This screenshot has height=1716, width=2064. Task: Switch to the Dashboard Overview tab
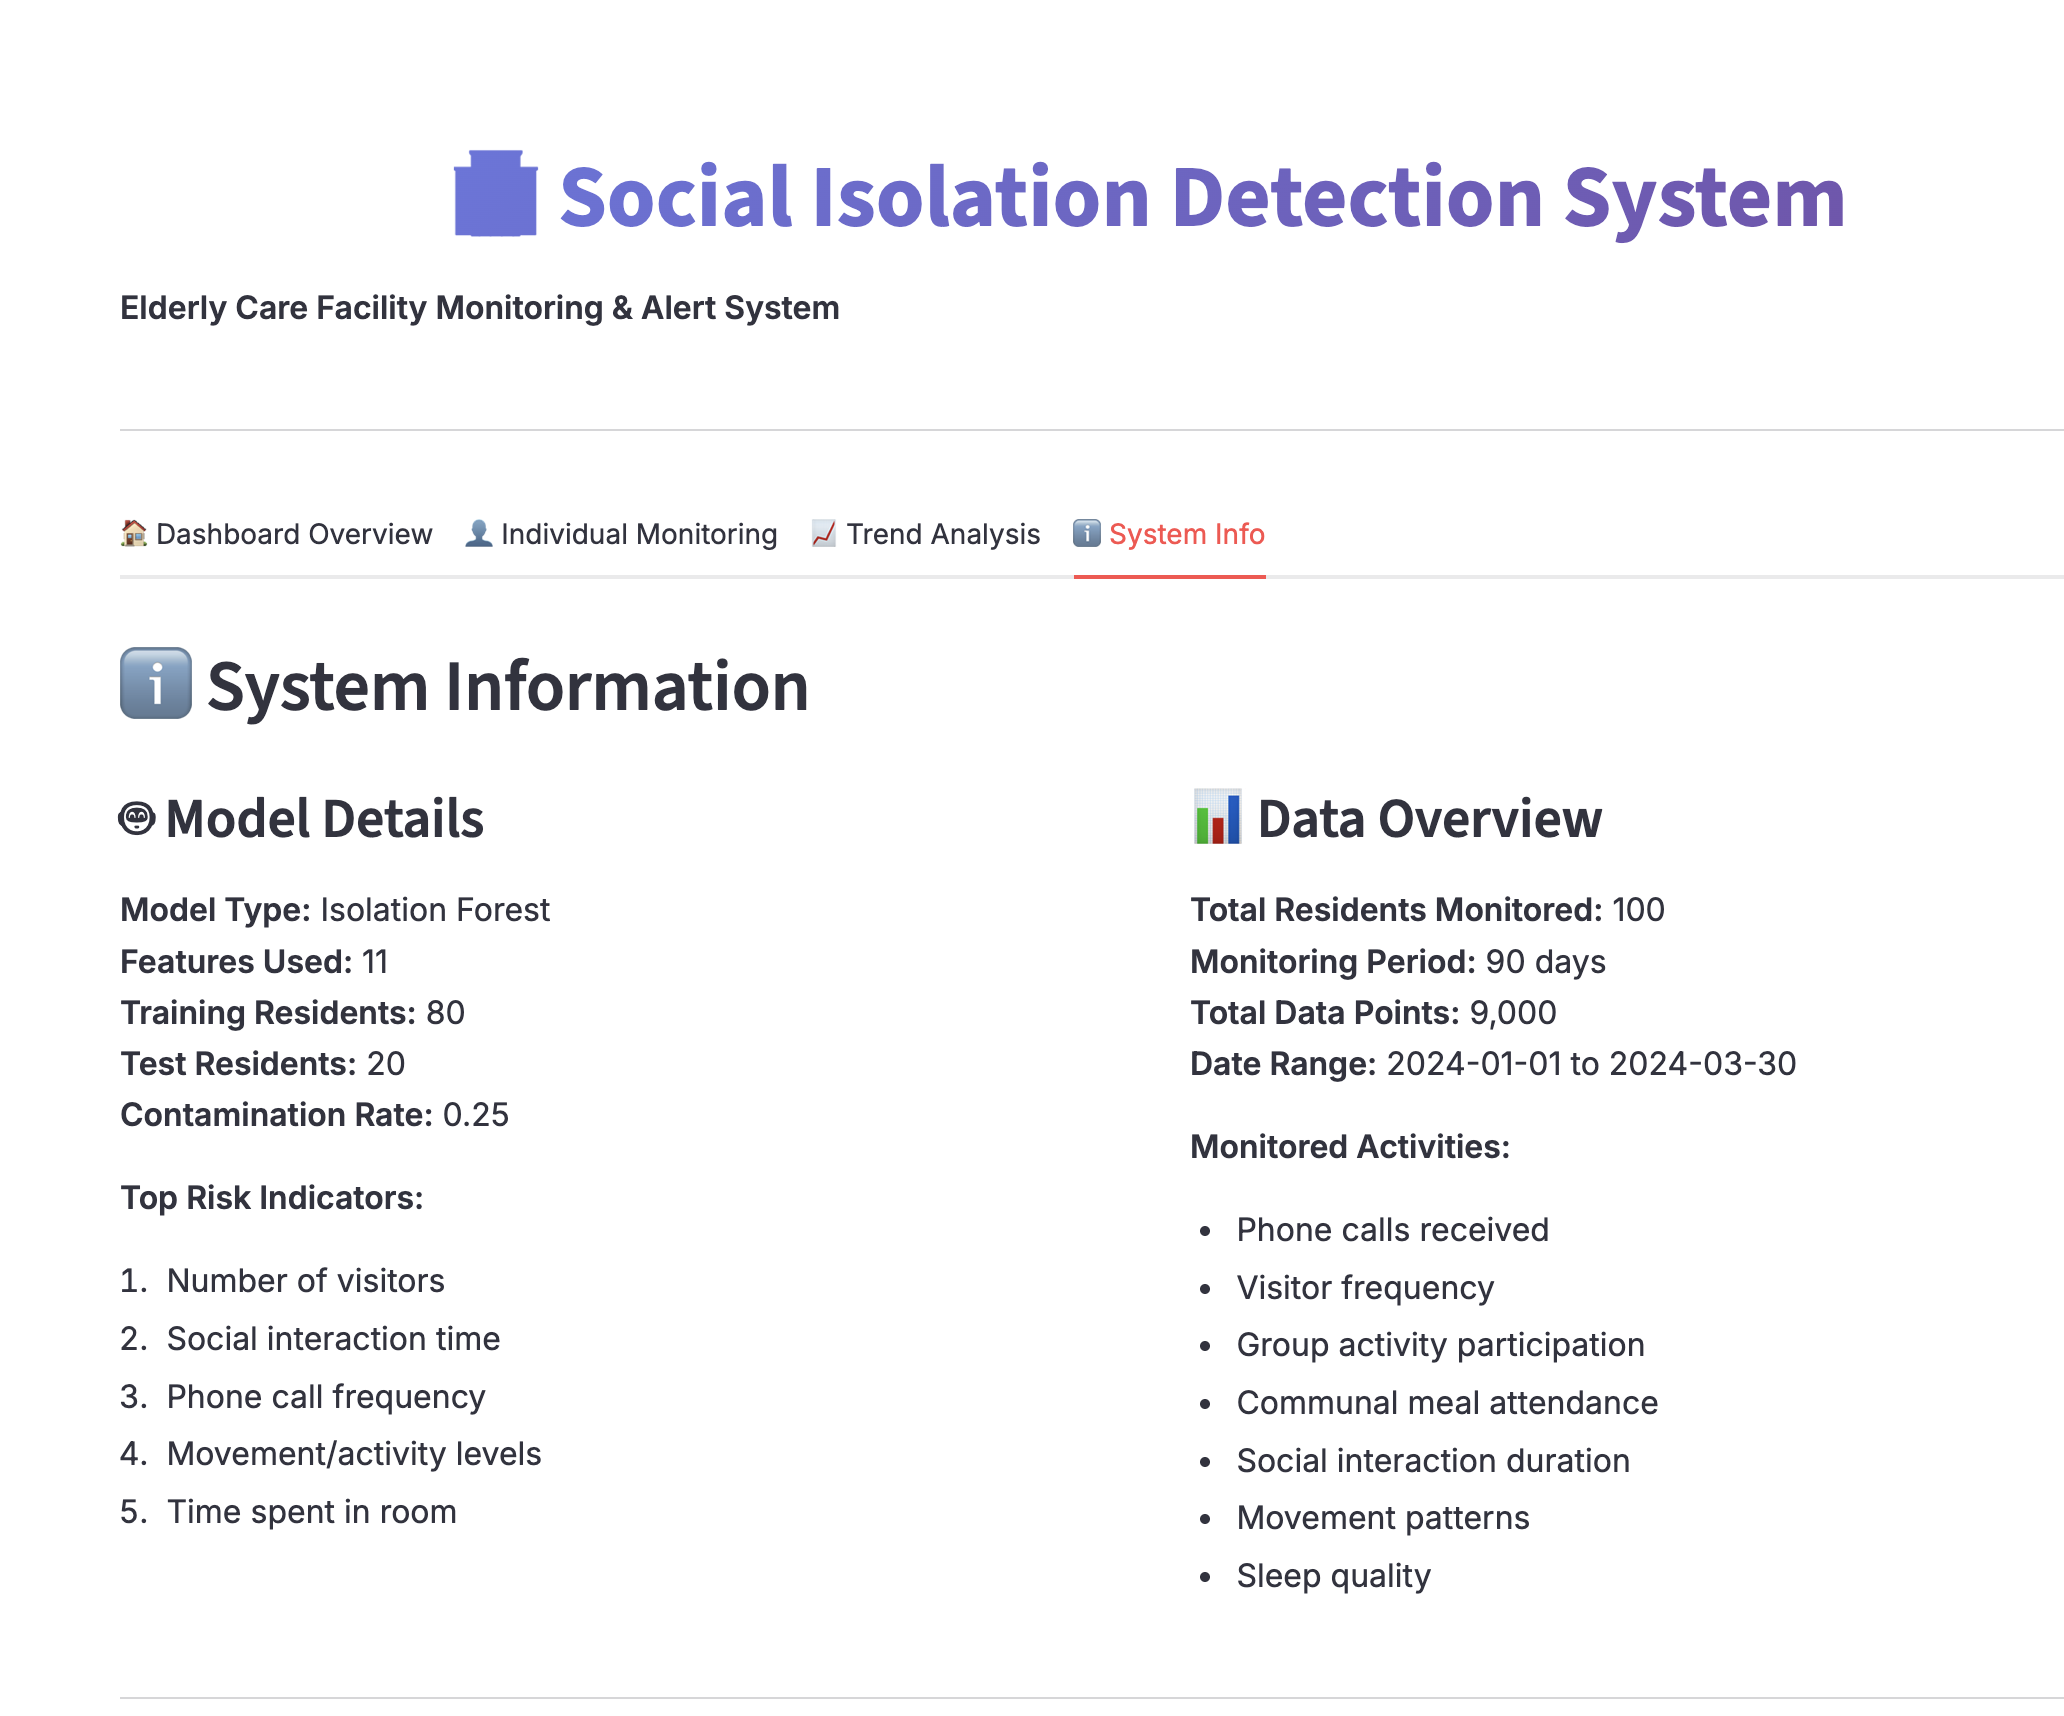click(x=294, y=533)
